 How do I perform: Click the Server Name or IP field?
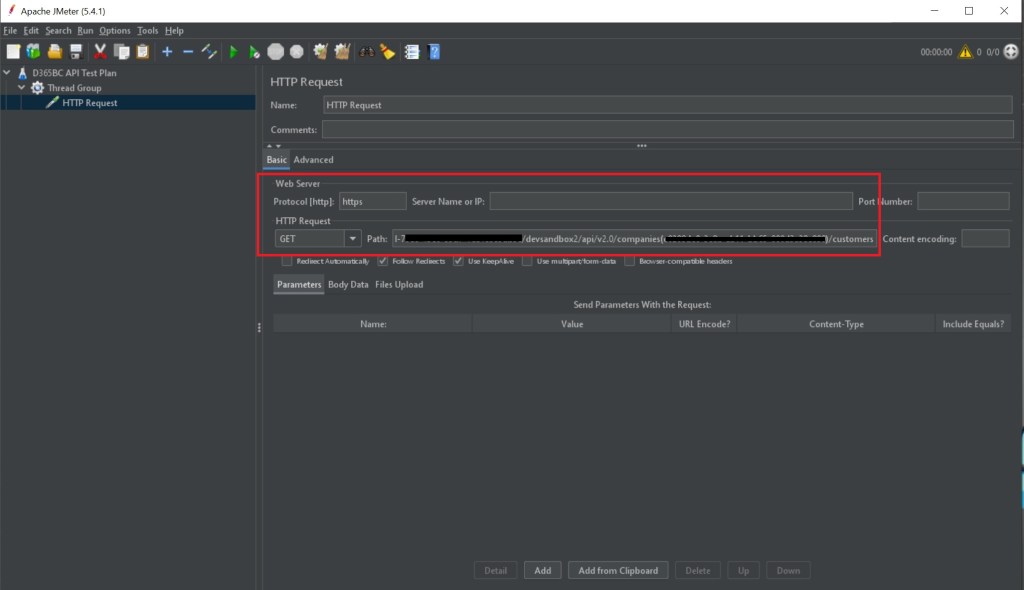tap(670, 201)
